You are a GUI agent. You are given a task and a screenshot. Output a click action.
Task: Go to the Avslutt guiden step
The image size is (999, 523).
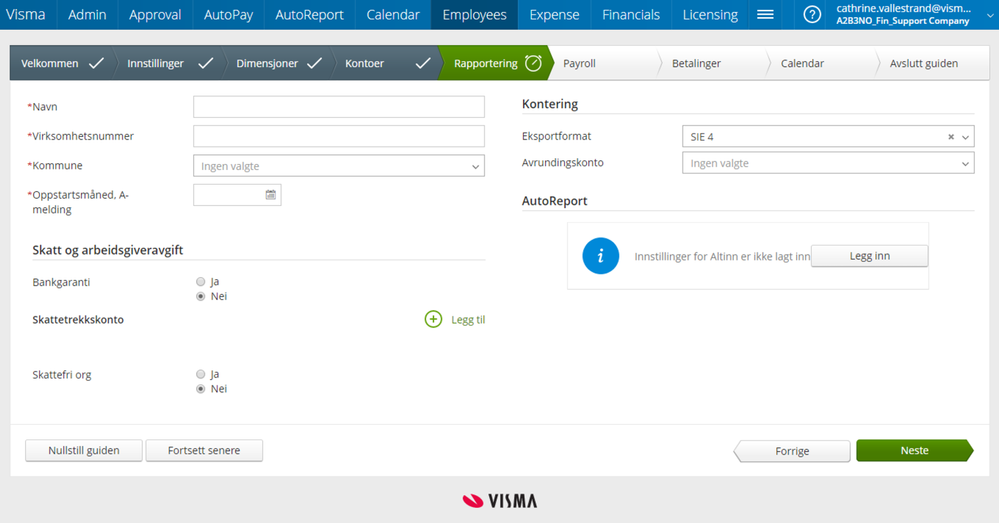coord(931,63)
